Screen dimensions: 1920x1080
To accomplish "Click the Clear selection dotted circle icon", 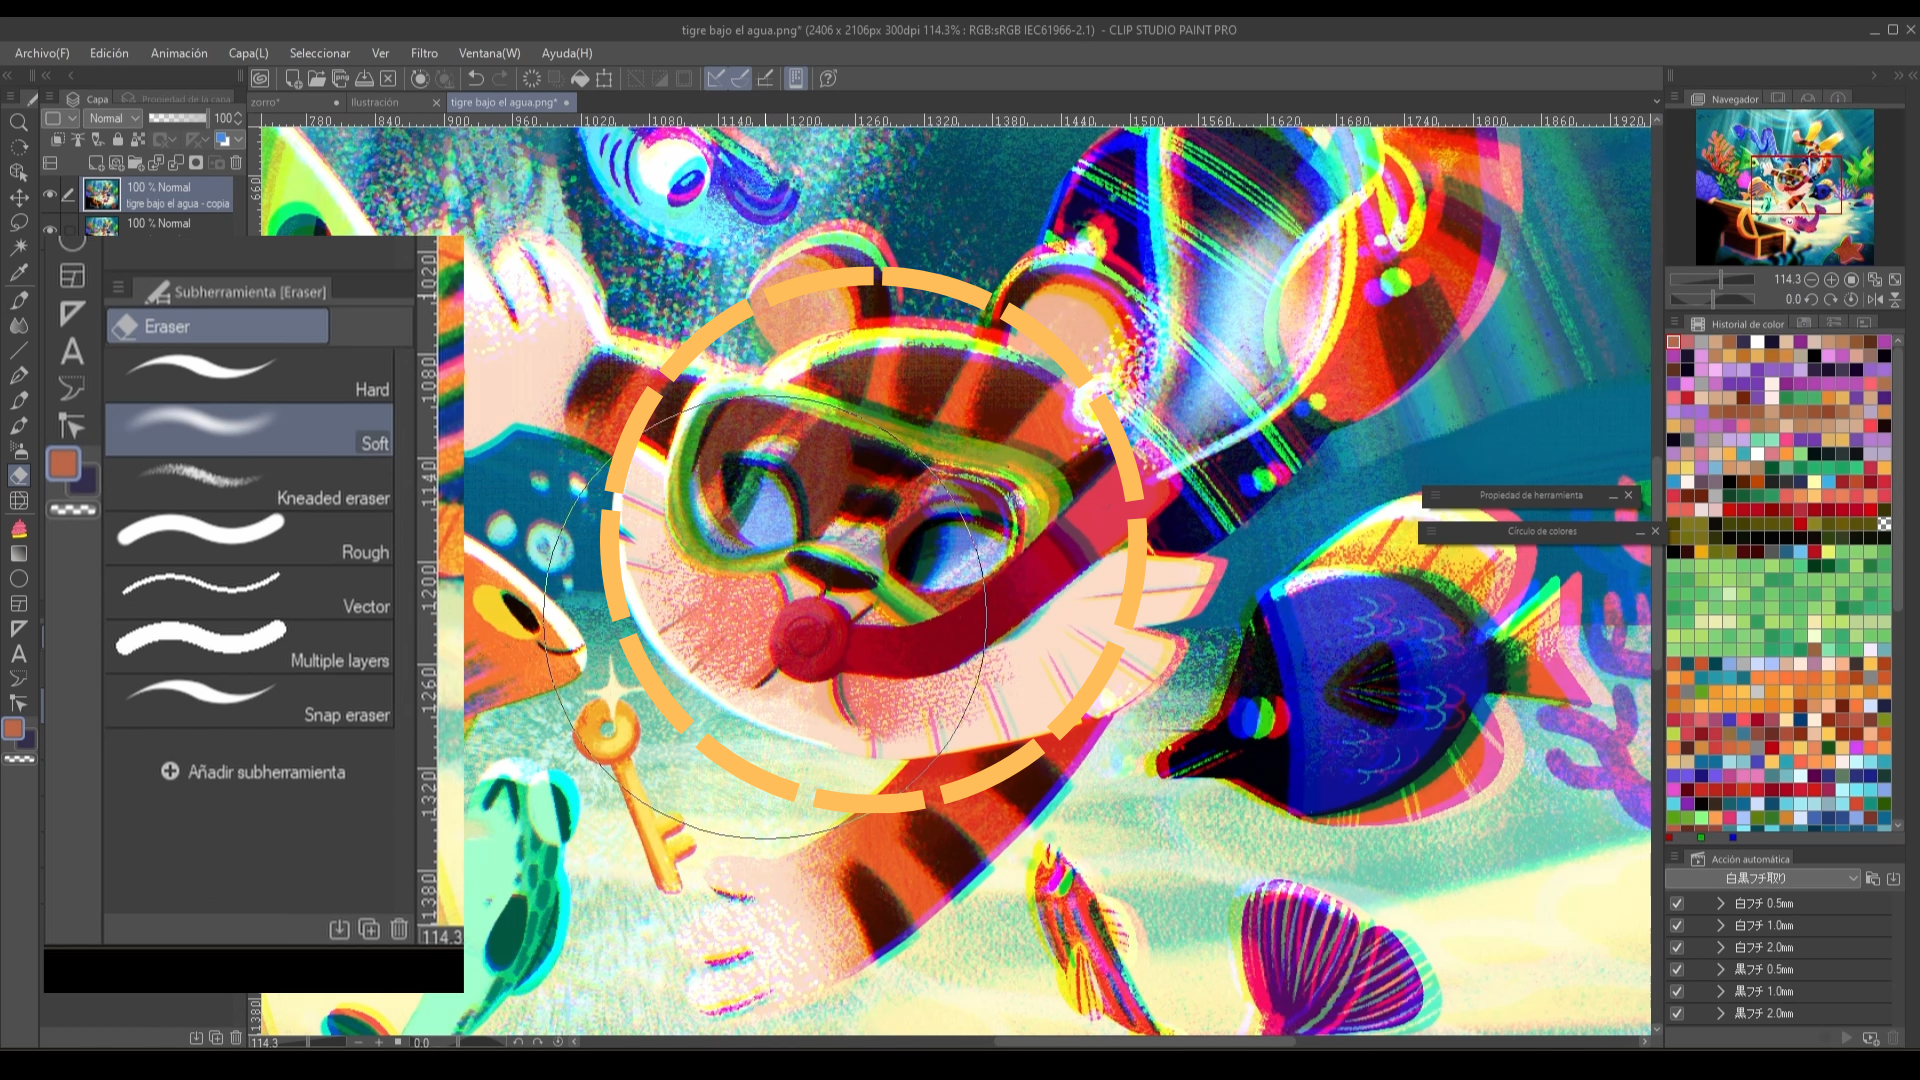I will (x=532, y=79).
